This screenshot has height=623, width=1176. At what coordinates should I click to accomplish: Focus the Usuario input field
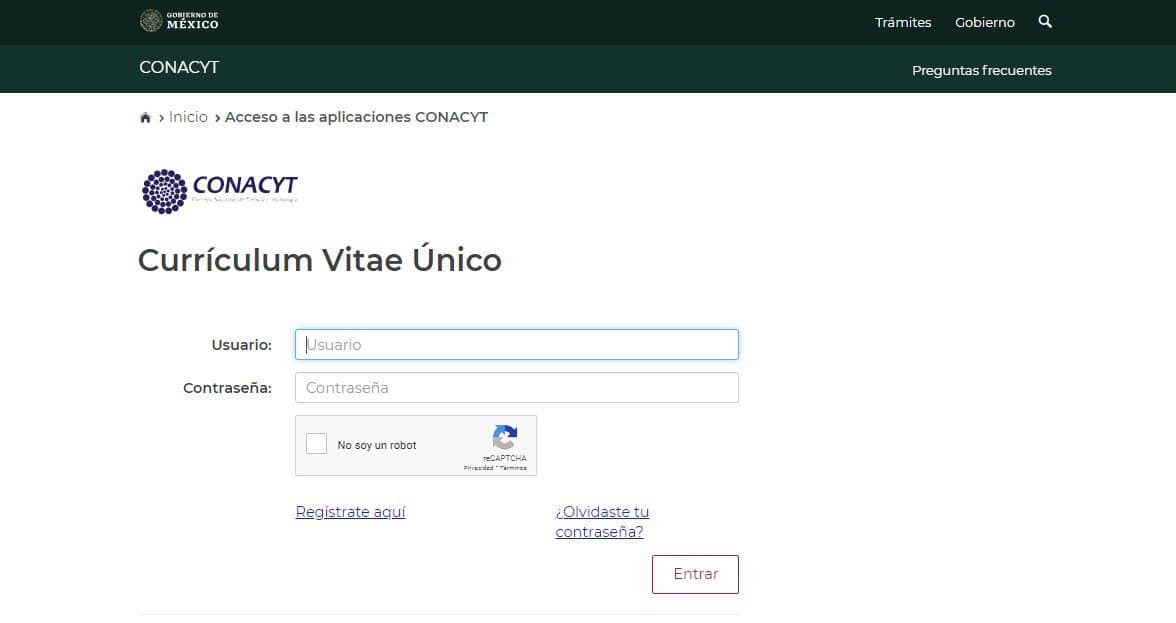click(x=517, y=345)
